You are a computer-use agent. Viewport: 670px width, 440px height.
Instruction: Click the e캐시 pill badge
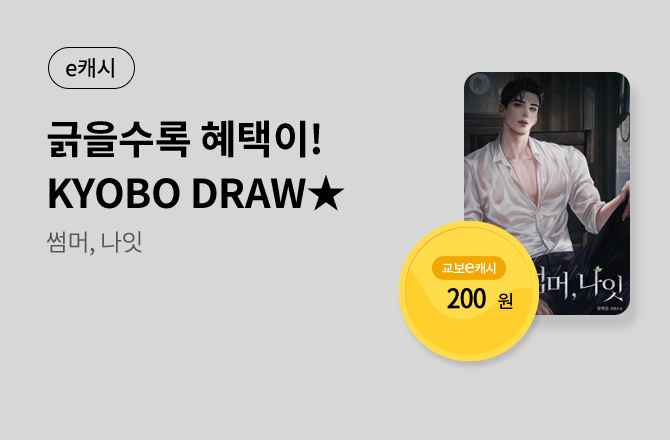[x=91, y=68]
